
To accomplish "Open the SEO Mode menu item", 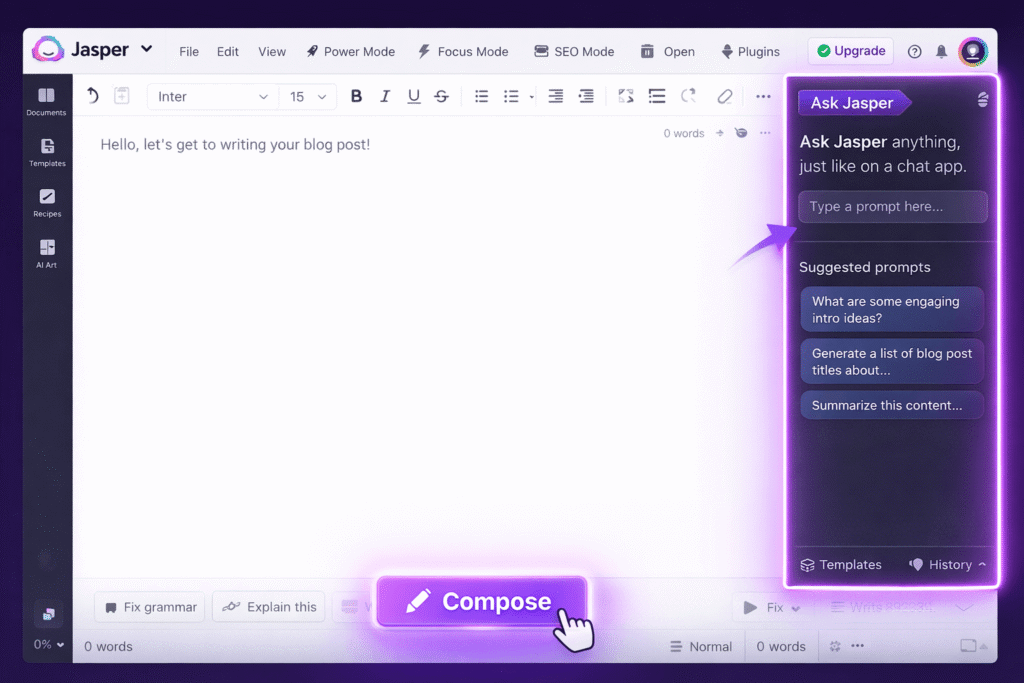I will (574, 51).
